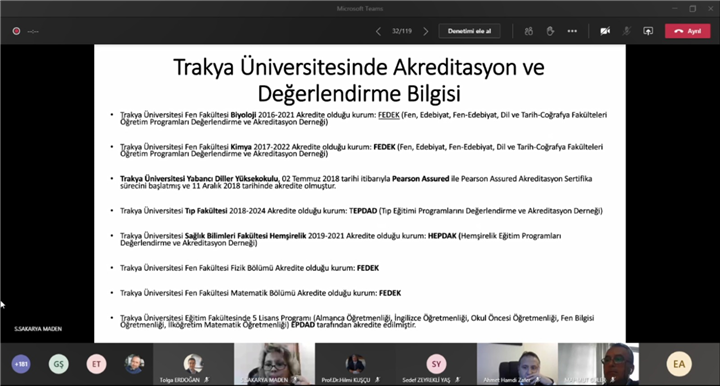Toggle the microphone mute
The height and width of the screenshot is (386, 720).
pyautogui.click(x=626, y=31)
